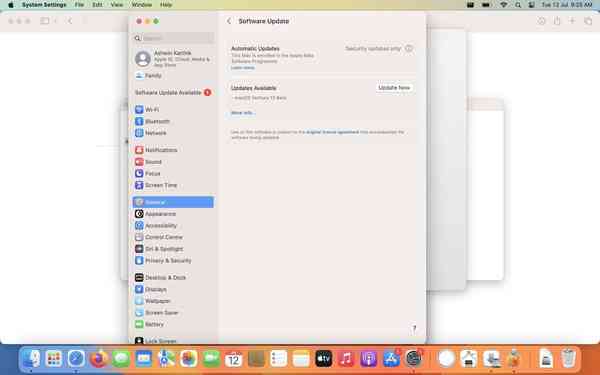The image size is (600, 375).
Task: Open App Store from the Dock
Action: point(391,359)
